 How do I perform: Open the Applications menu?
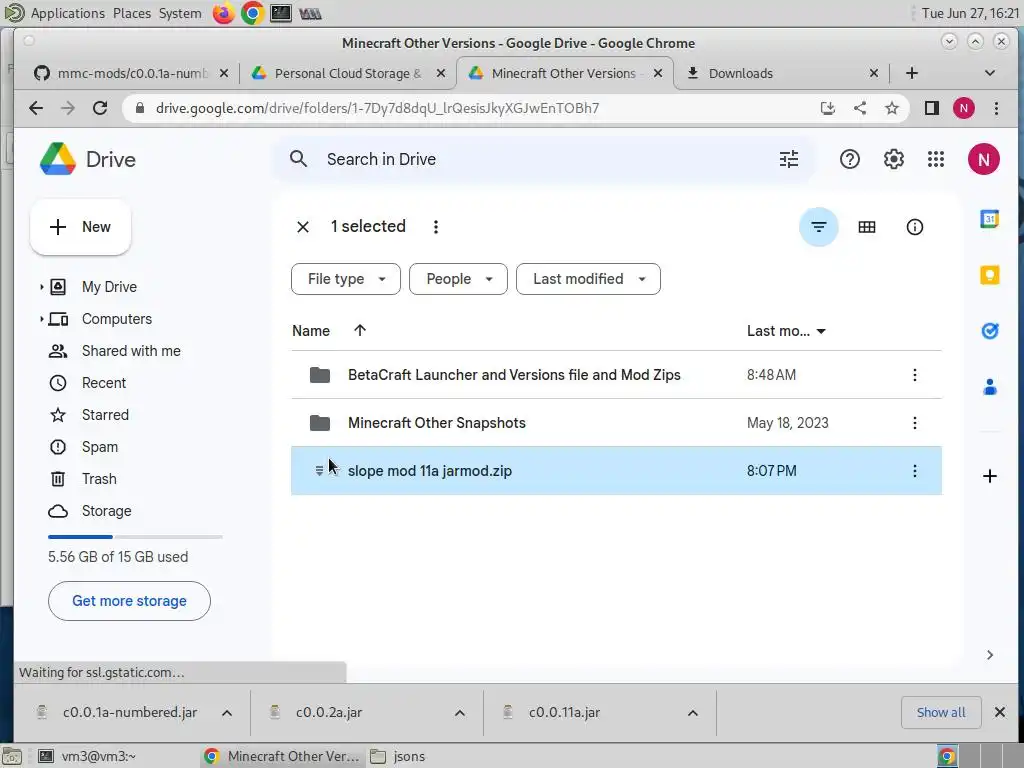click(67, 13)
